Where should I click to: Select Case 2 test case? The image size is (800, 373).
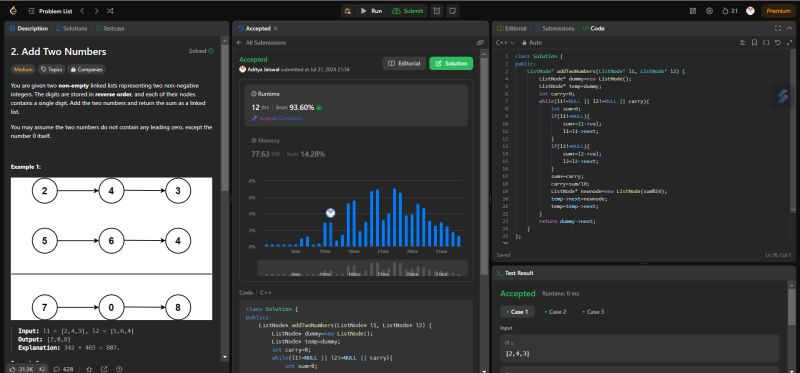coord(555,312)
